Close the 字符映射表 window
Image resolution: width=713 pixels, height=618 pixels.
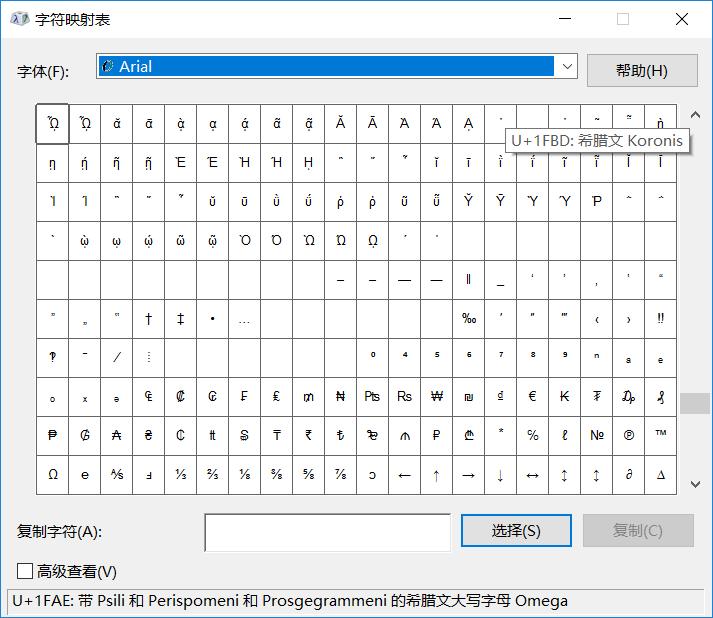682,19
